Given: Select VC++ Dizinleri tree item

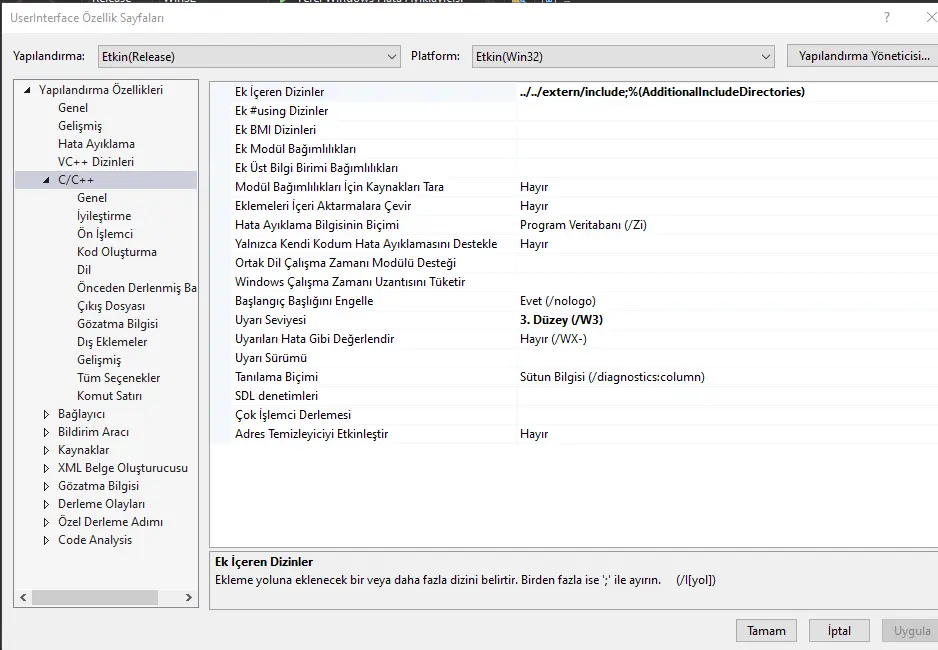Looking at the screenshot, I should (95, 162).
